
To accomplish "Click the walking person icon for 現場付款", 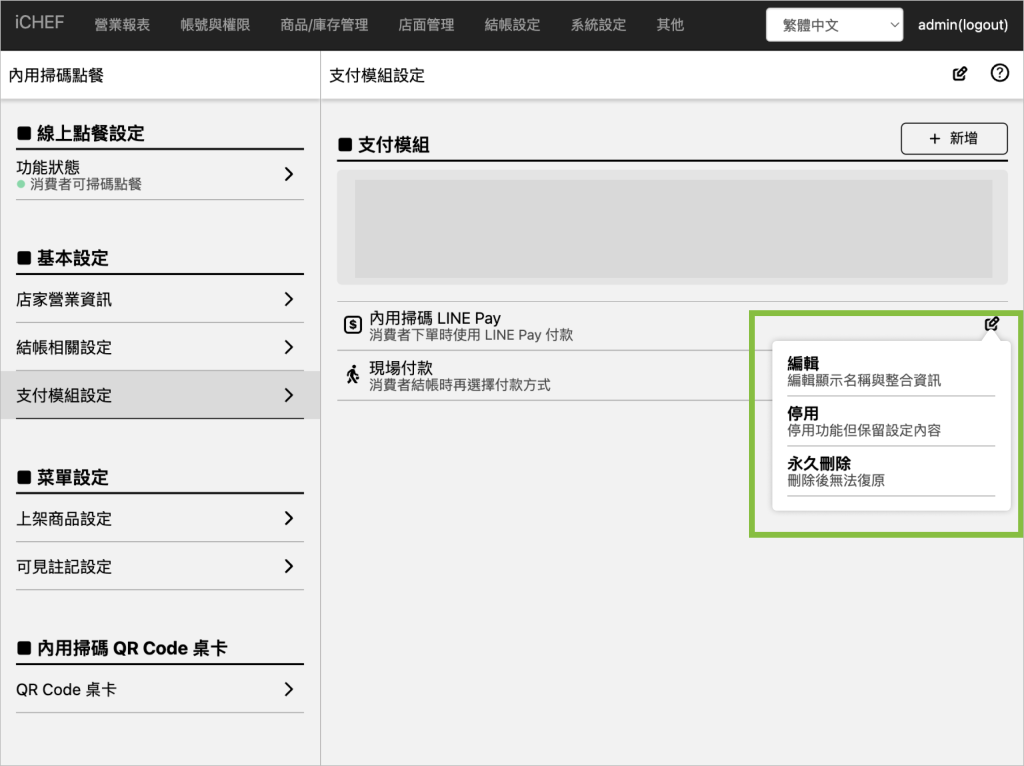I will coord(352,375).
